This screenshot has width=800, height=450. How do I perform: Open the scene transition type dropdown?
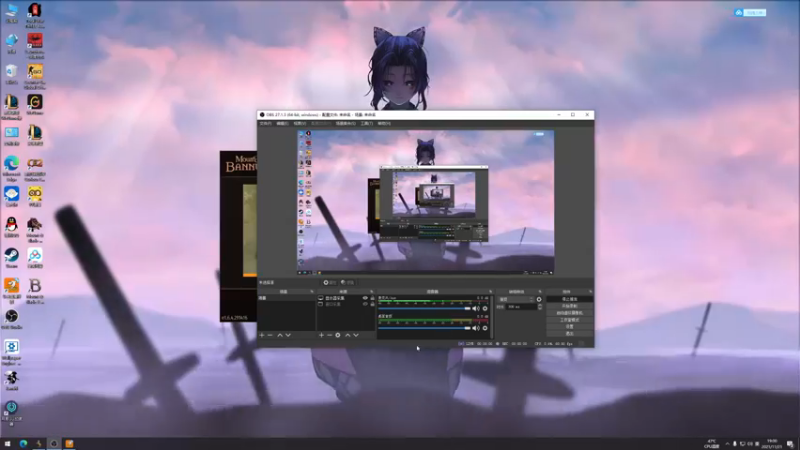(516, 299)
